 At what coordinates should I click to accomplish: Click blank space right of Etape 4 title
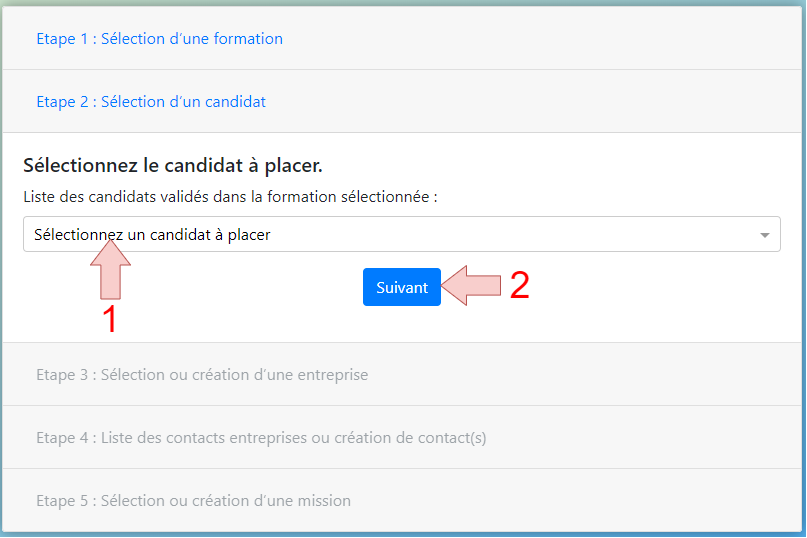pos(643,438)
